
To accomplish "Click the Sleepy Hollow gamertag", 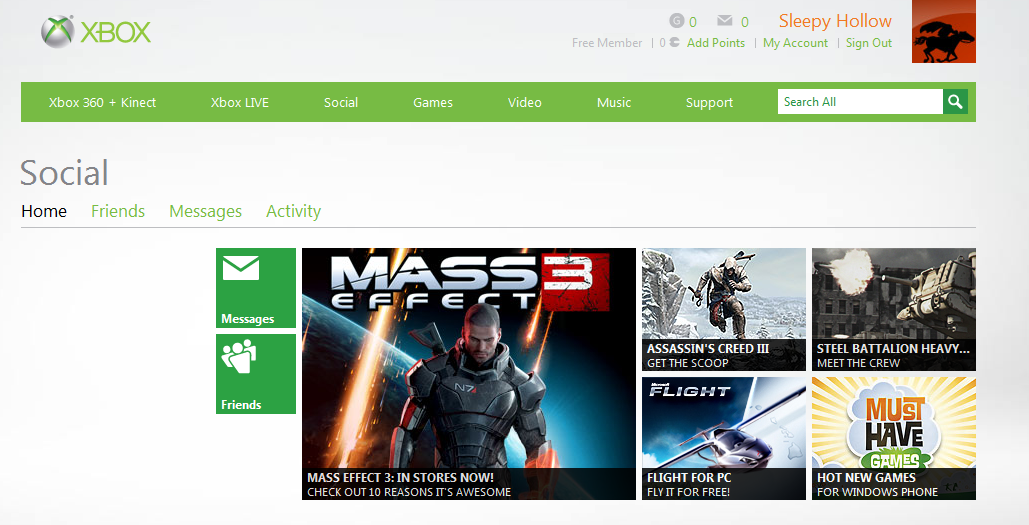I will pyautogui.click(x=835, y=21).
